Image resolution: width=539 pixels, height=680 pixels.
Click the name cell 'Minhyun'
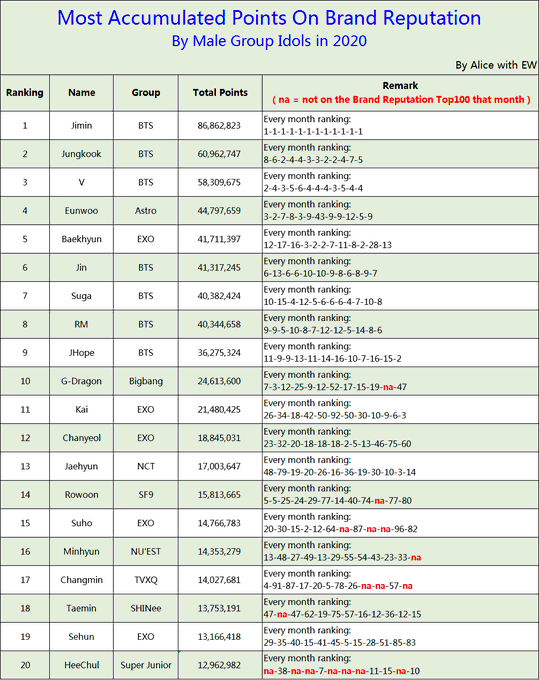click(x=82, y=552)
